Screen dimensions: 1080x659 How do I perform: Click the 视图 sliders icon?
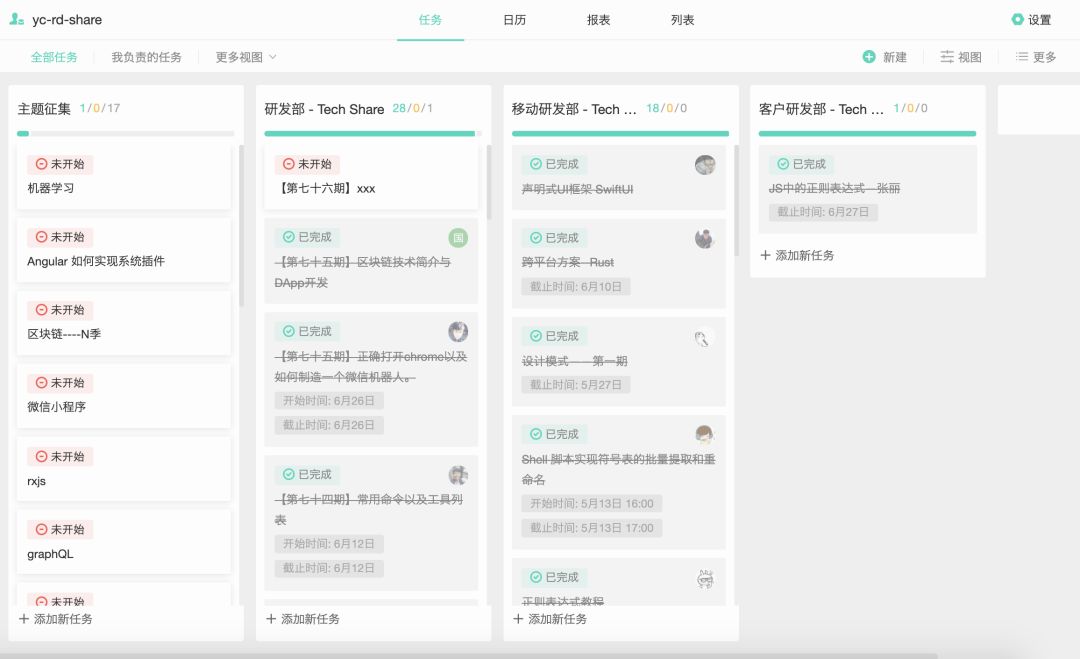[947, 56]
